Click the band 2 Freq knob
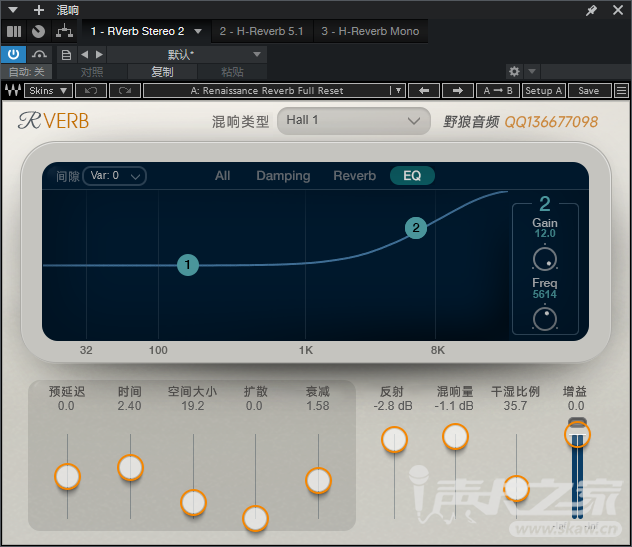 coord(545,319)
